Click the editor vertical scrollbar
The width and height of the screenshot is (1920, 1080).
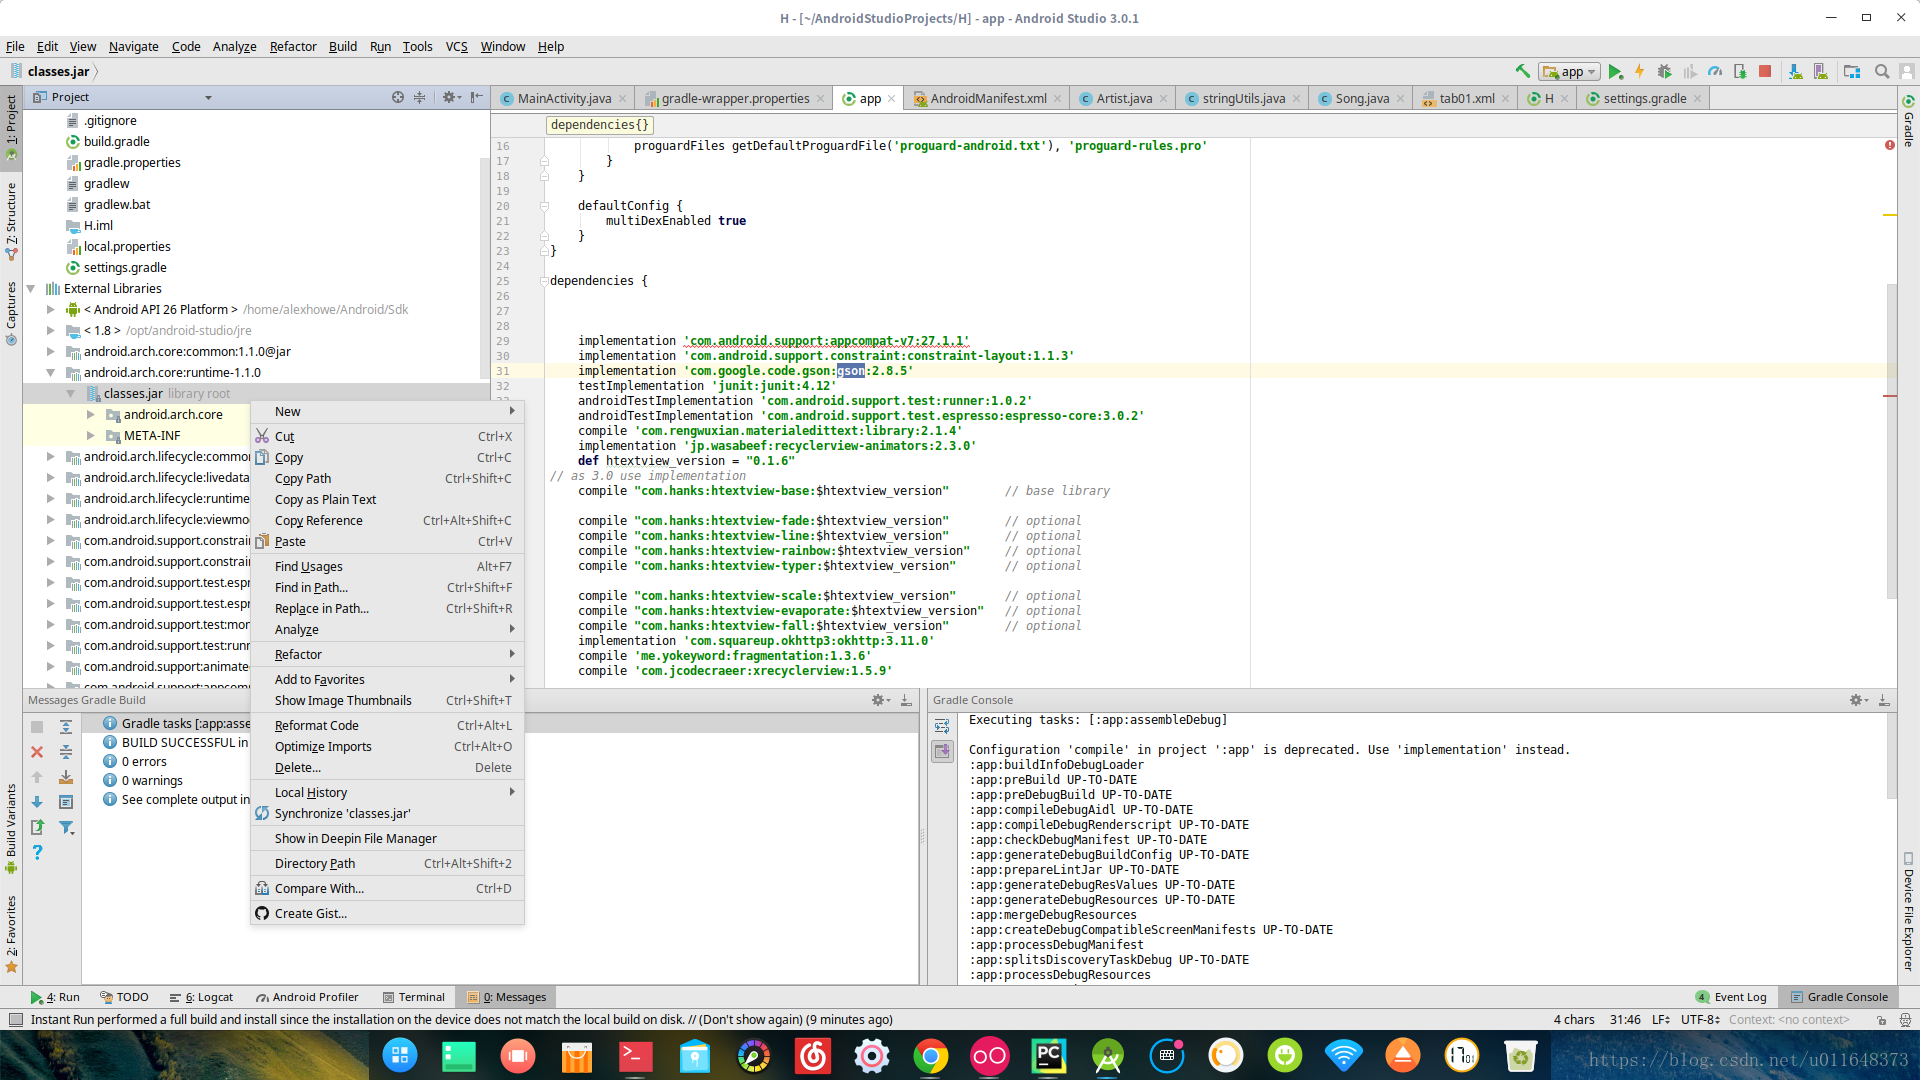1890,440
